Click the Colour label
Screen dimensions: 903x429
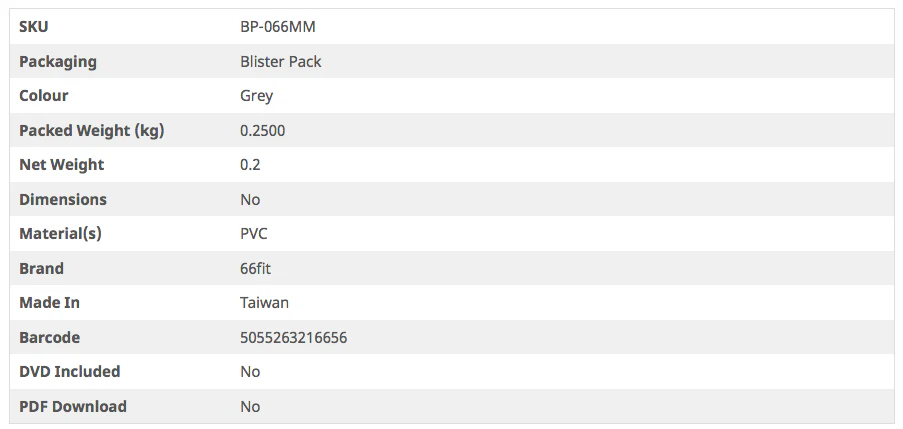click(44, 96)
